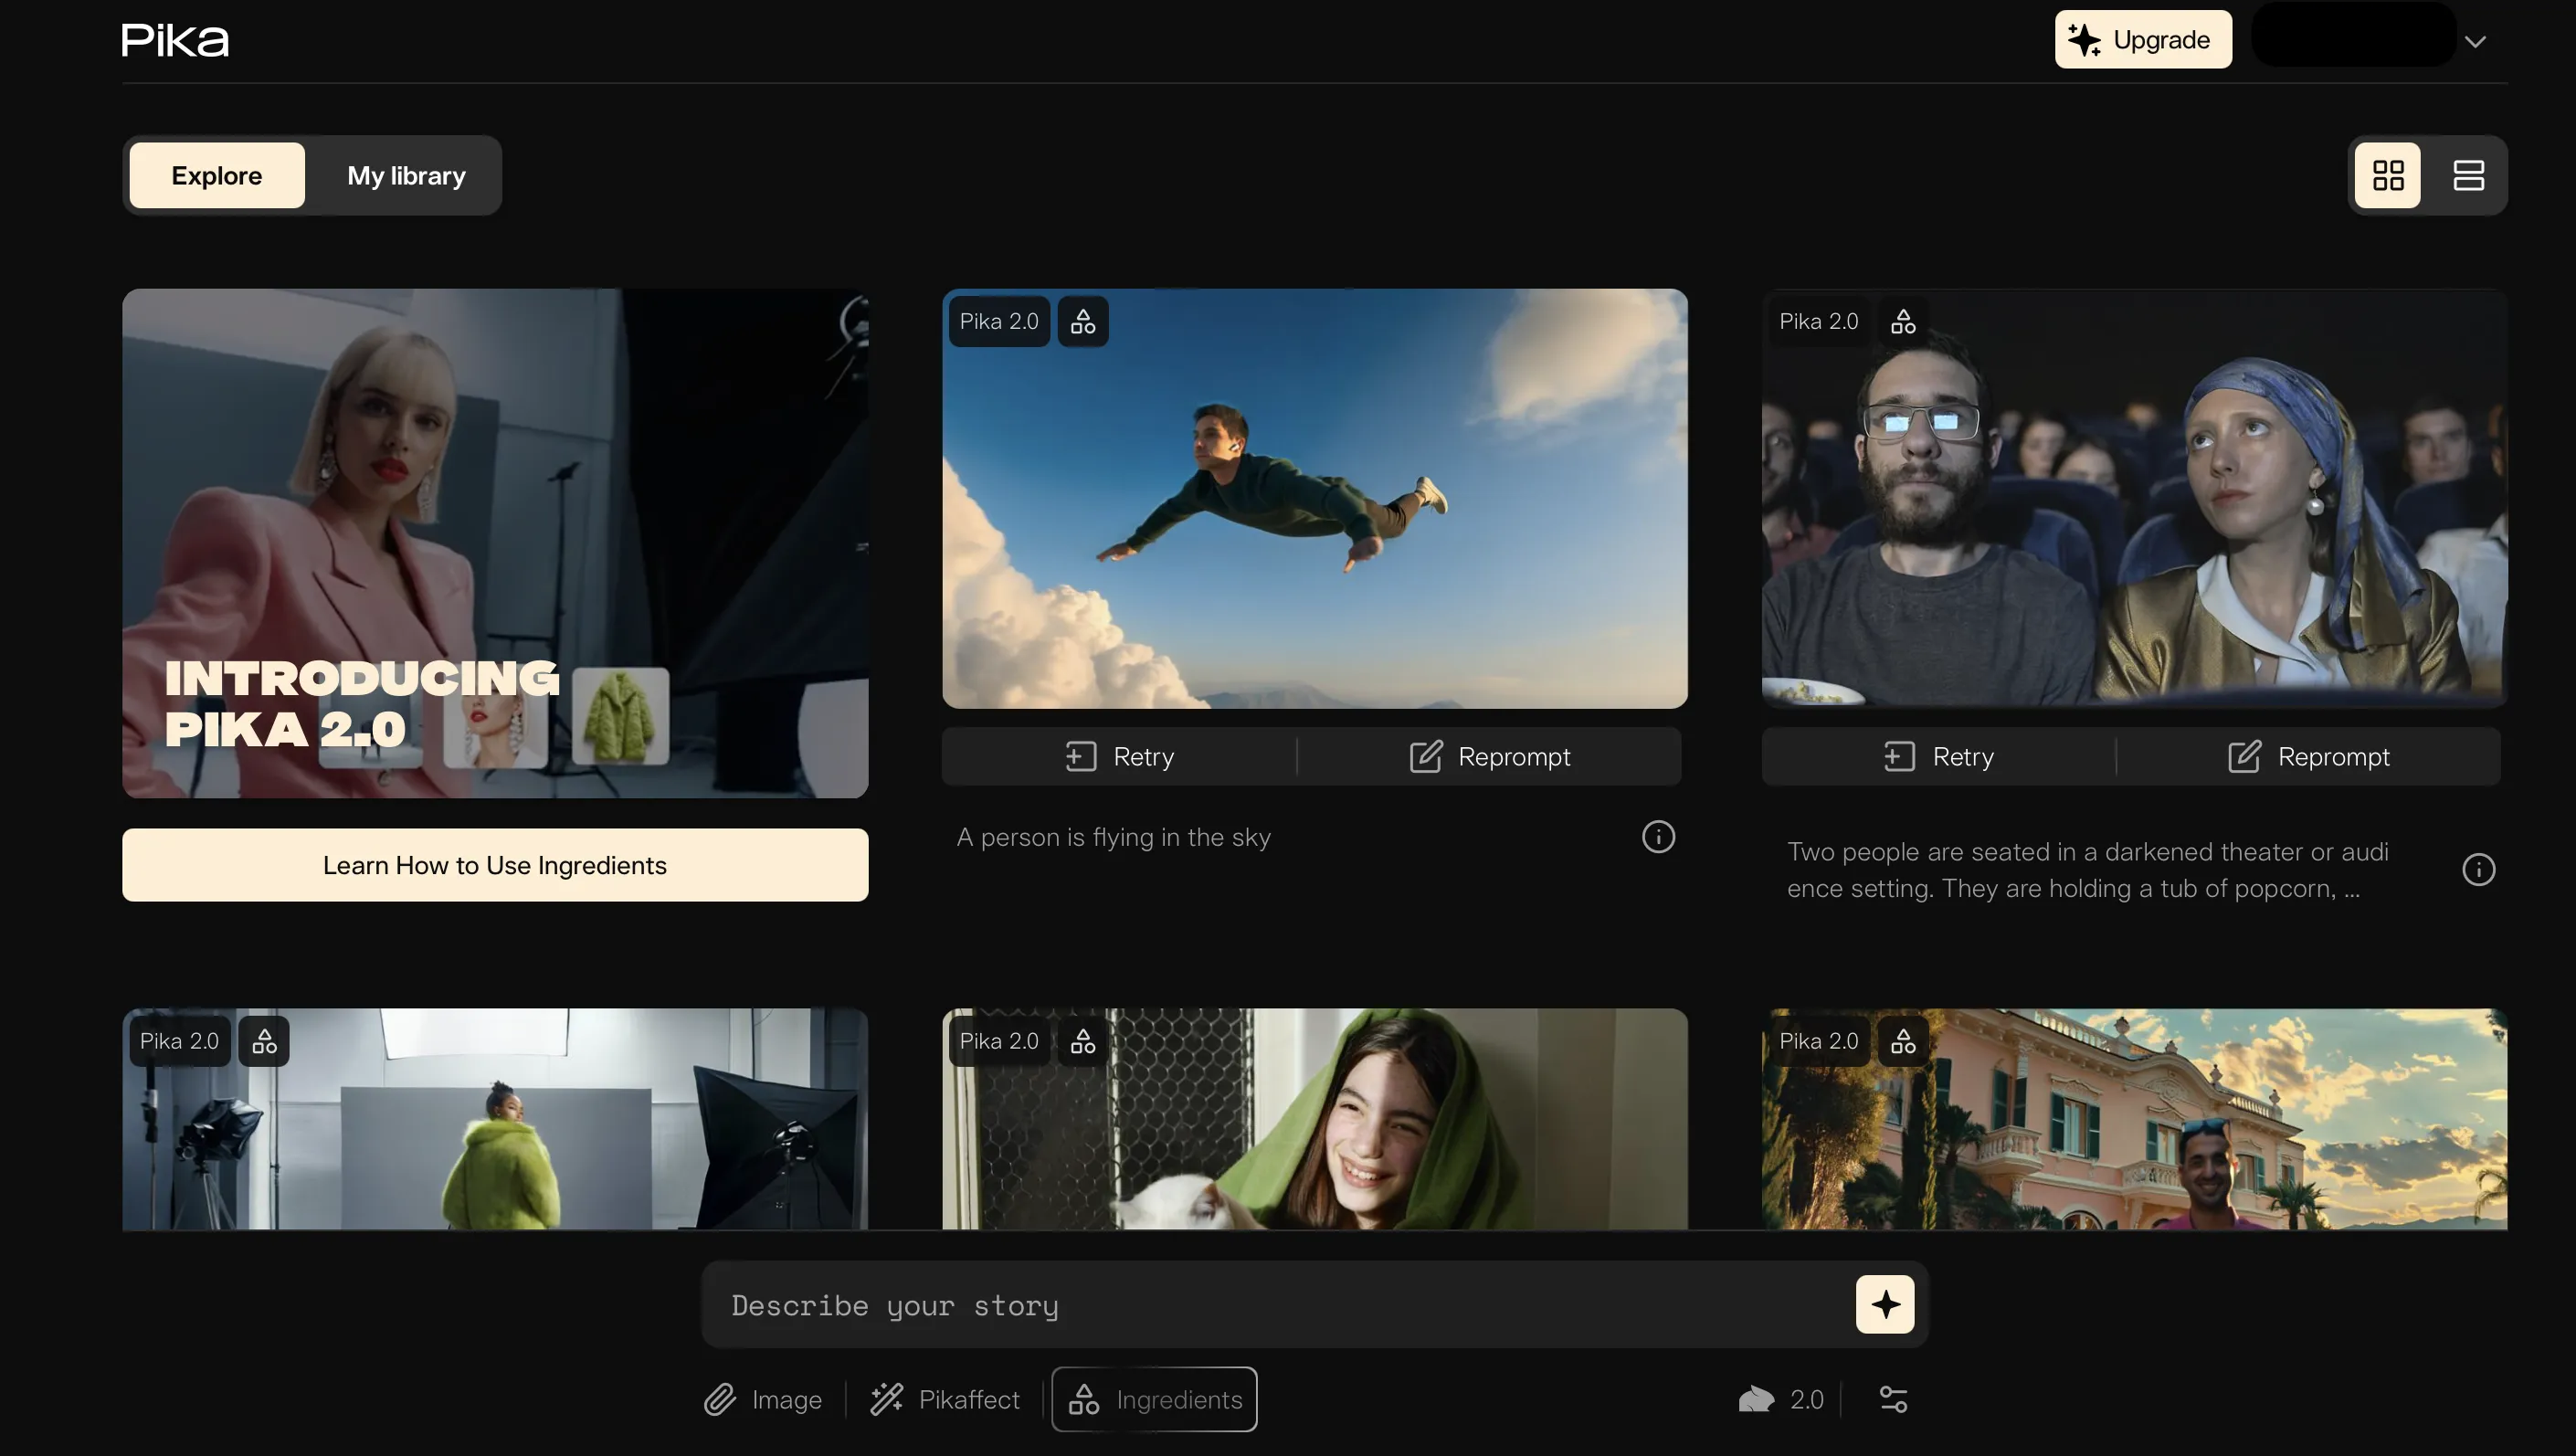This screenshot has width=2576, height=1456.
Task: Click ingredients icon on pink villa video
Action: [1903, 1042]
